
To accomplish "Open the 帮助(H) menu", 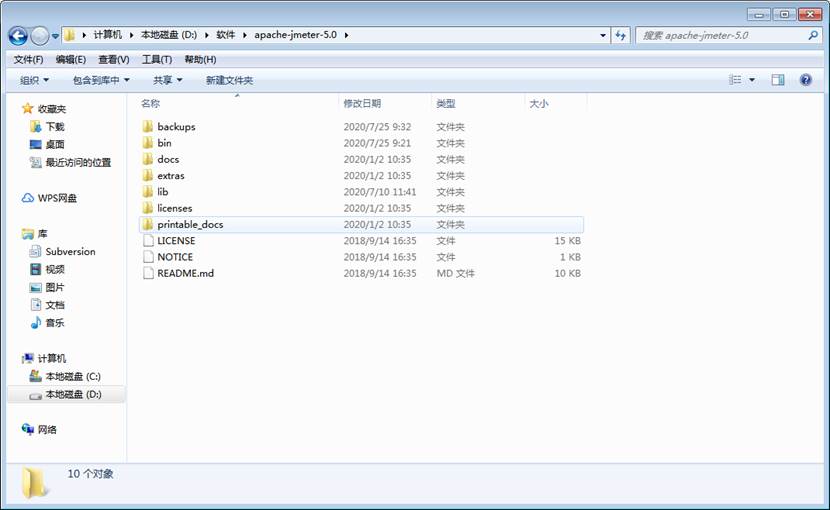I will click(x=200, y=59).
